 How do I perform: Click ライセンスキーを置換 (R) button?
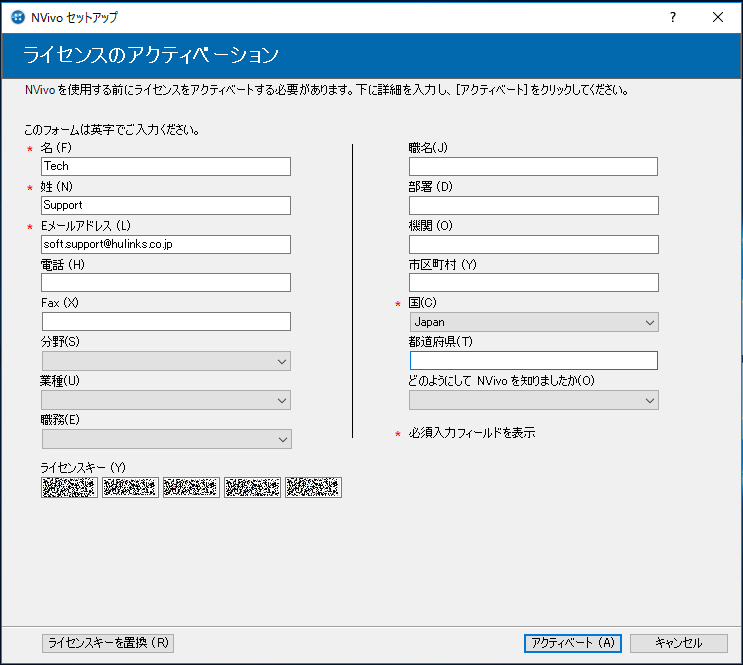(x=108, y=643)
